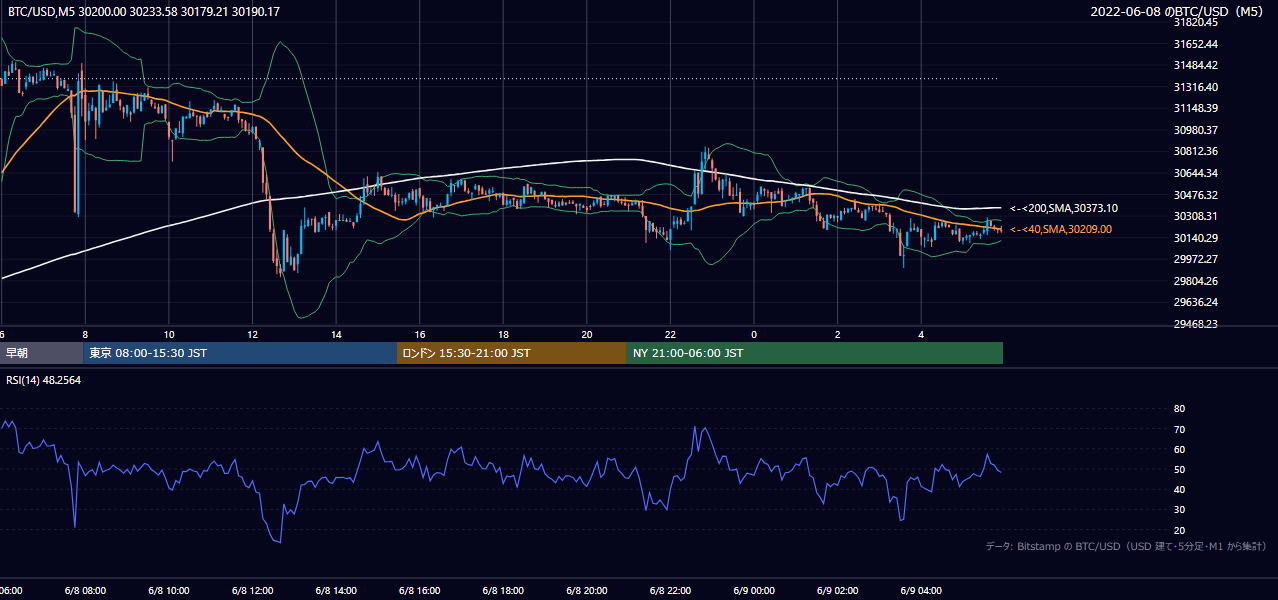The width and height of the screenshot is (1278, 600).
Task: Click price axis label 31316.40
Action: pyautogui.click(x=1195, y=87)
